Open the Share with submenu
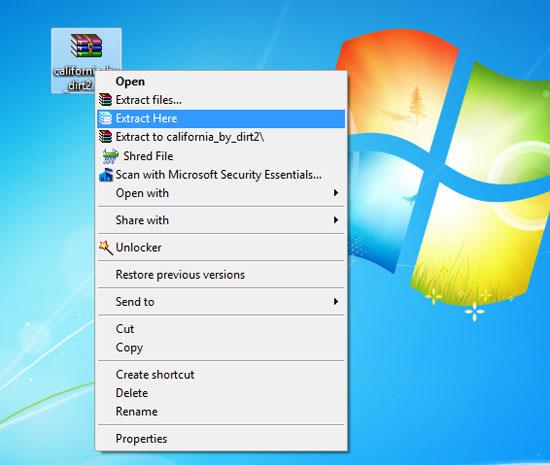550x465 pixels. pyautogui.click(x=221, y=220)
